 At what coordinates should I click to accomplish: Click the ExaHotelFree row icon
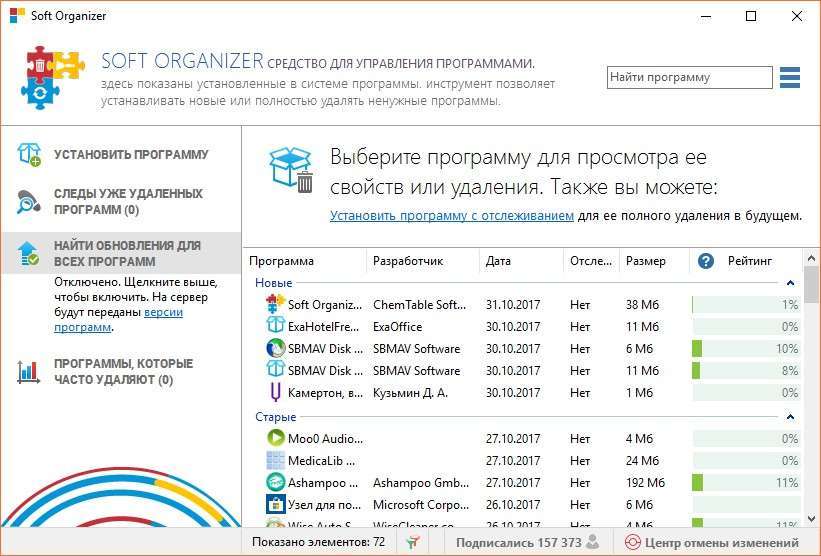[275, 326]
